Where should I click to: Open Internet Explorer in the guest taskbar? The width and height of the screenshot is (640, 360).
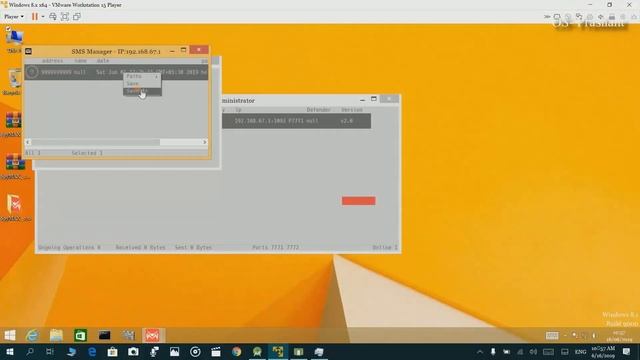click(32, 336)
